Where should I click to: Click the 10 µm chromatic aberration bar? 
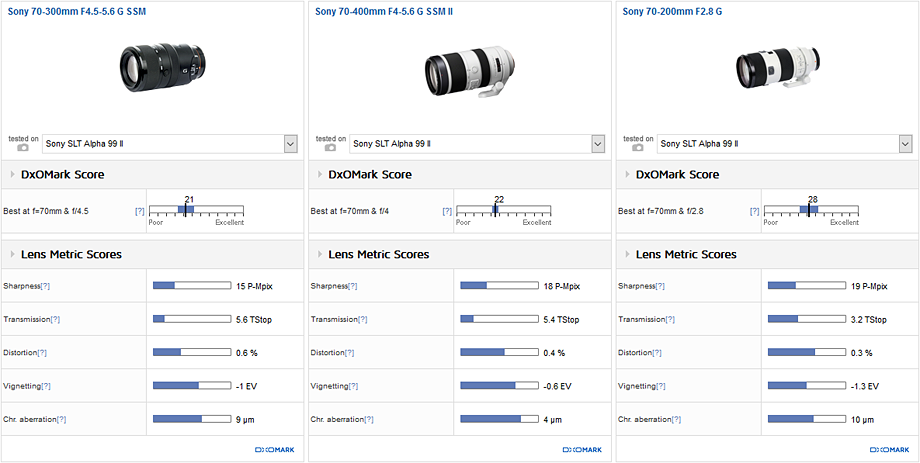pos(807,420)
